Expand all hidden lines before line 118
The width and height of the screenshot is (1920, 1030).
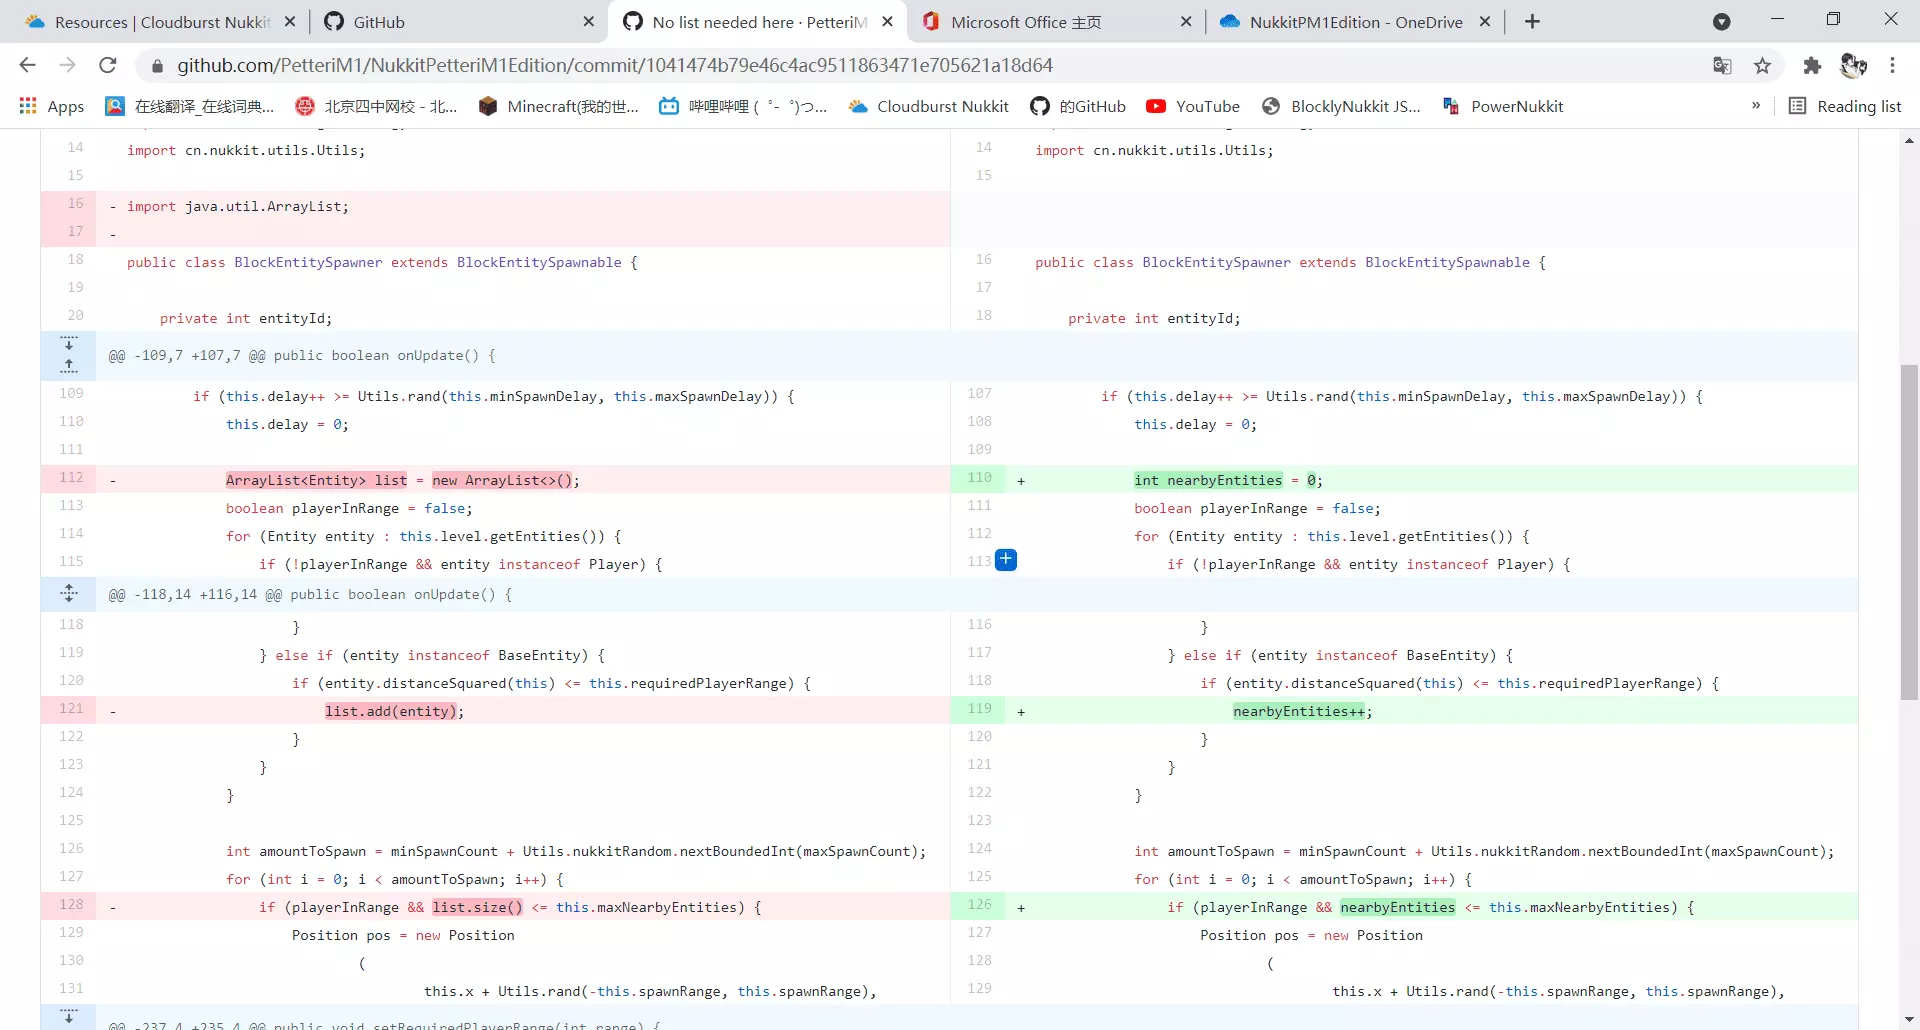pos(69,594)
